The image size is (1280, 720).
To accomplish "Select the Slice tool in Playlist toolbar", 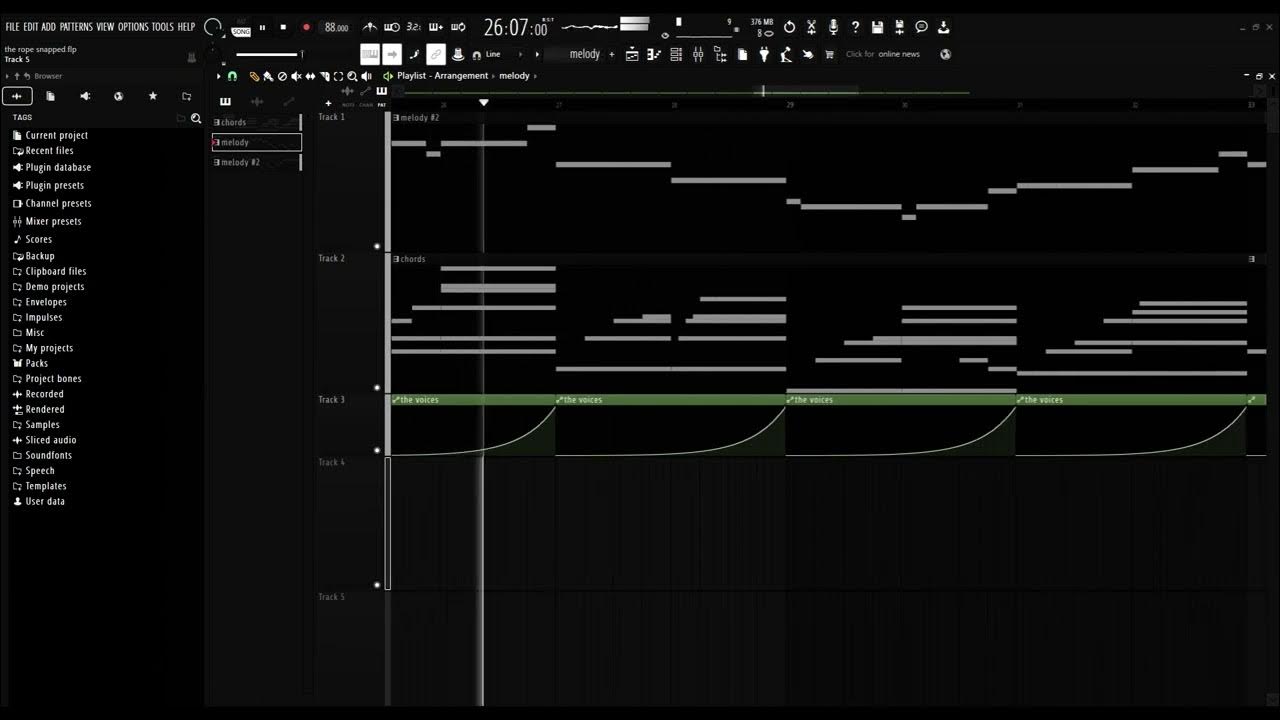I will click(x=324, y=76).
